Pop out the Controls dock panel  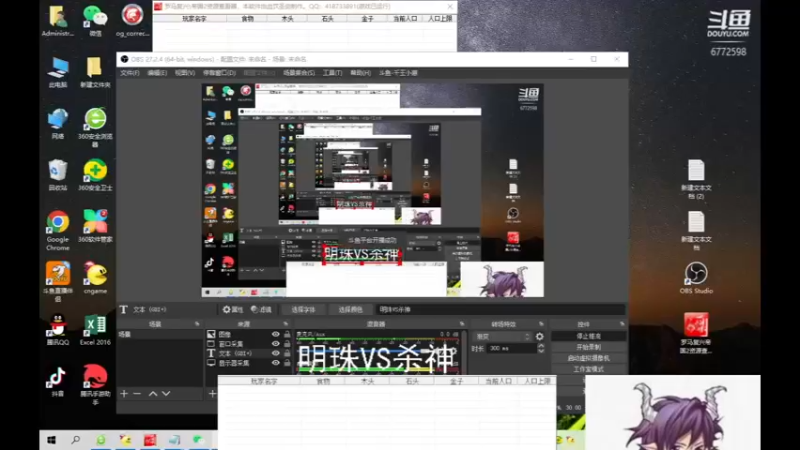coord(622,324)
